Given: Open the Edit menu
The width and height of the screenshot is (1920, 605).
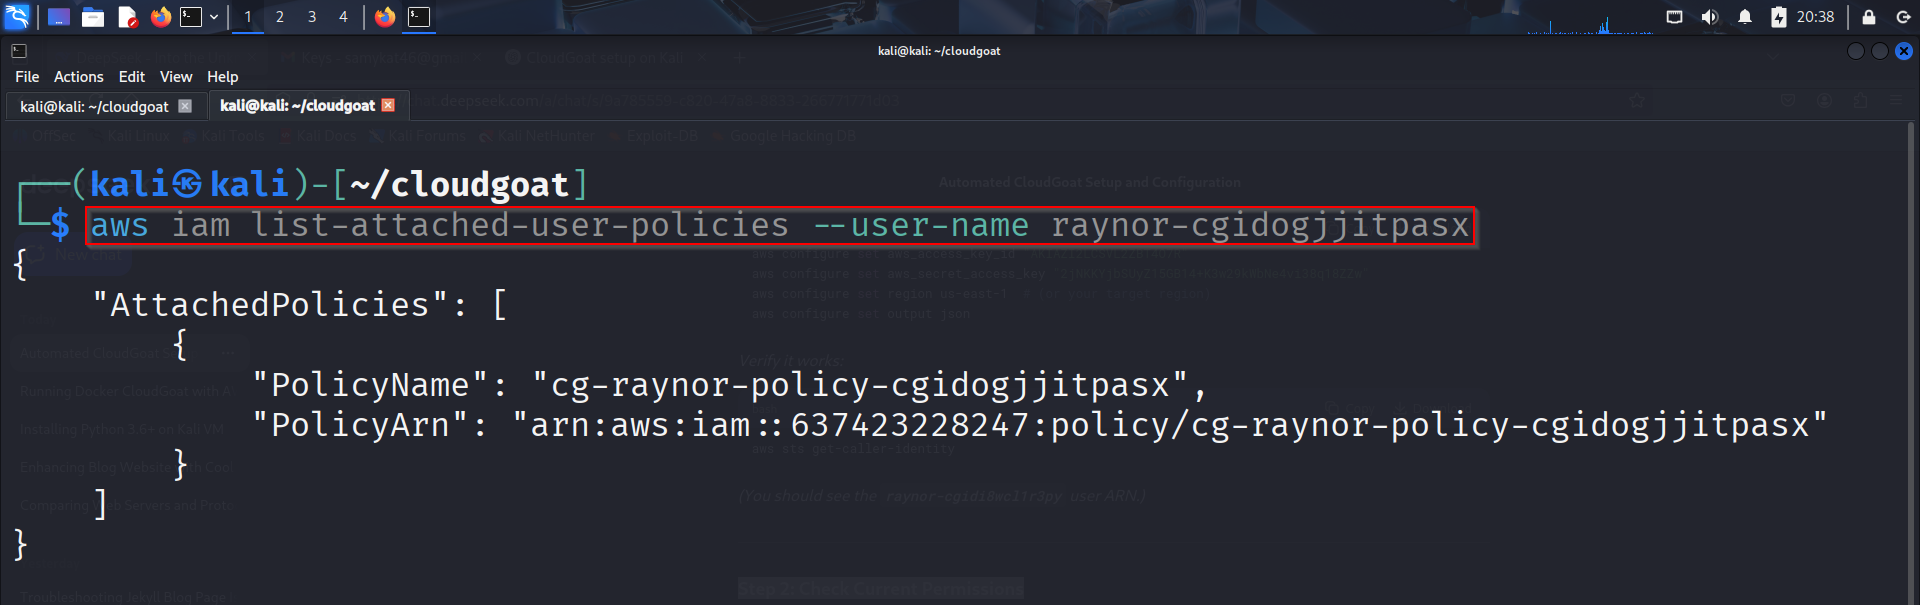Looking at the screenshot, I should (x=132, y=77).
